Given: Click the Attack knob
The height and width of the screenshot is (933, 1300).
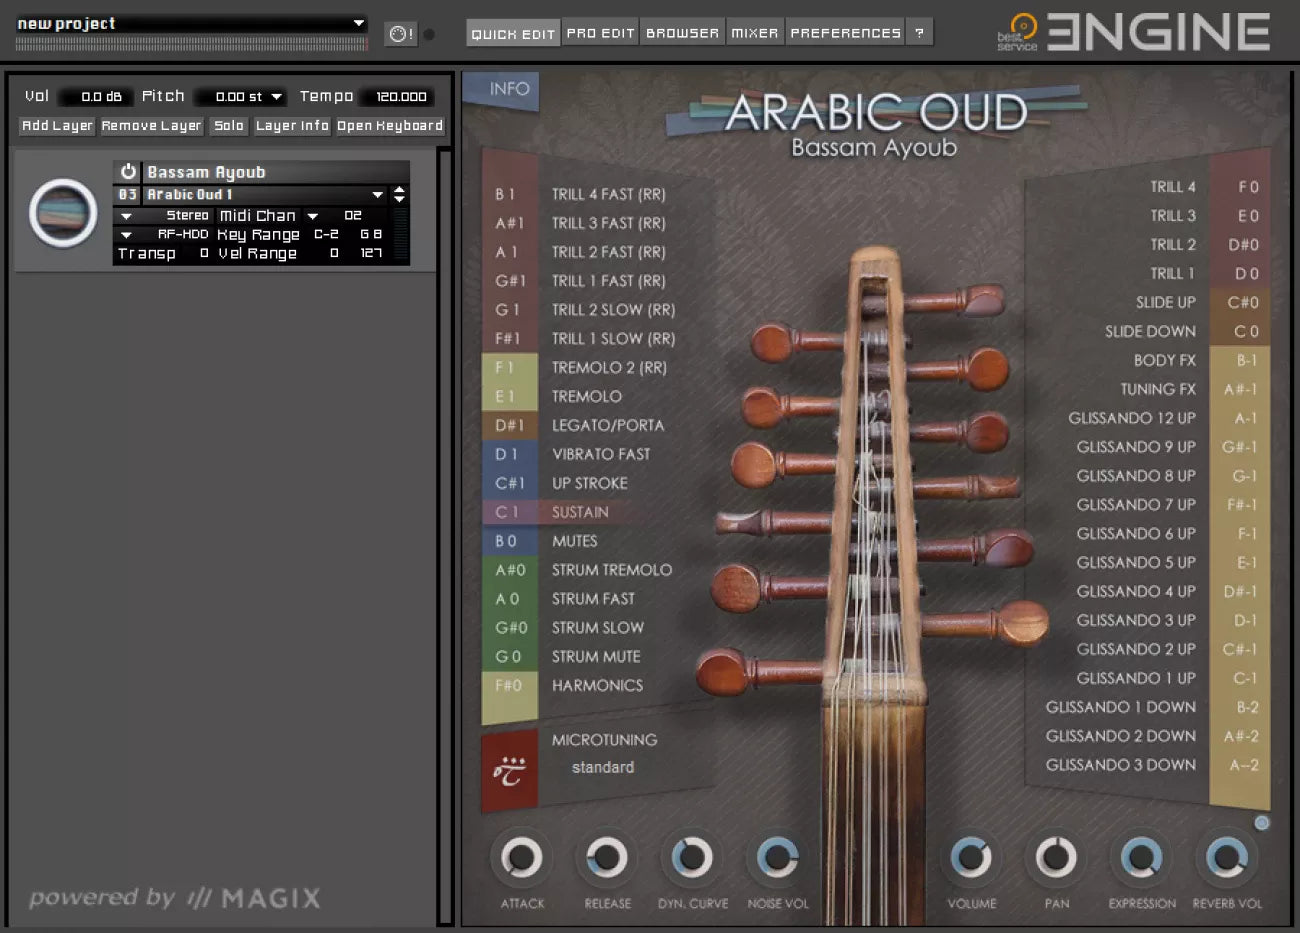Looking at the screenshot, I should [x=521, y=858].
